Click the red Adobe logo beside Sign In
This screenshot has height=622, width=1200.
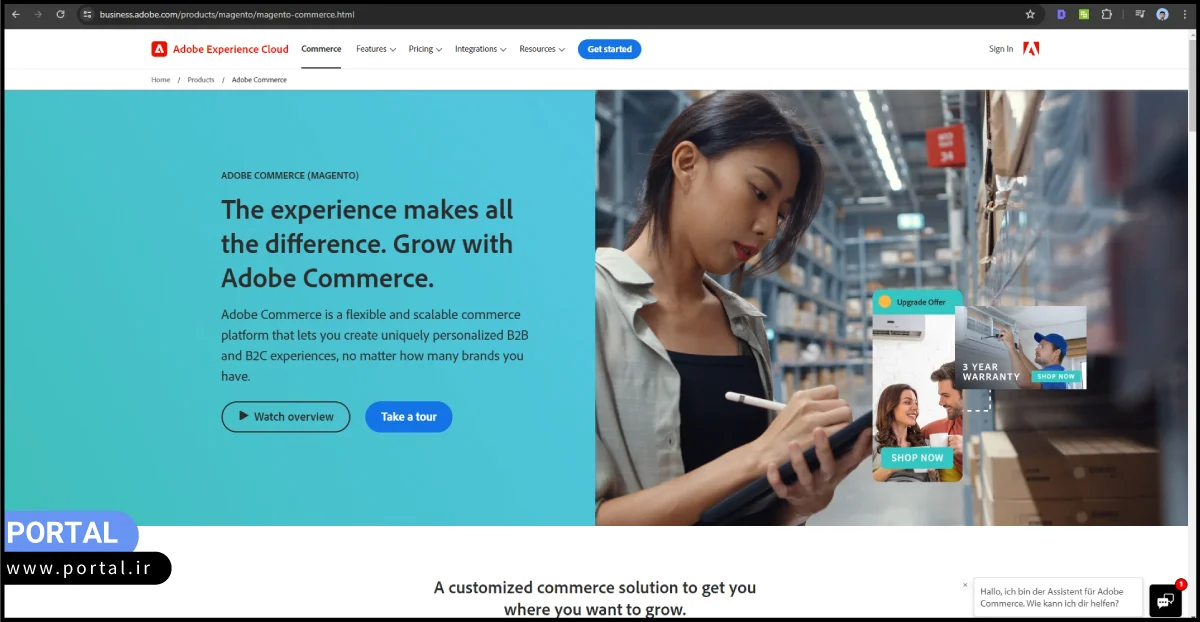(x=1031, y=48)
